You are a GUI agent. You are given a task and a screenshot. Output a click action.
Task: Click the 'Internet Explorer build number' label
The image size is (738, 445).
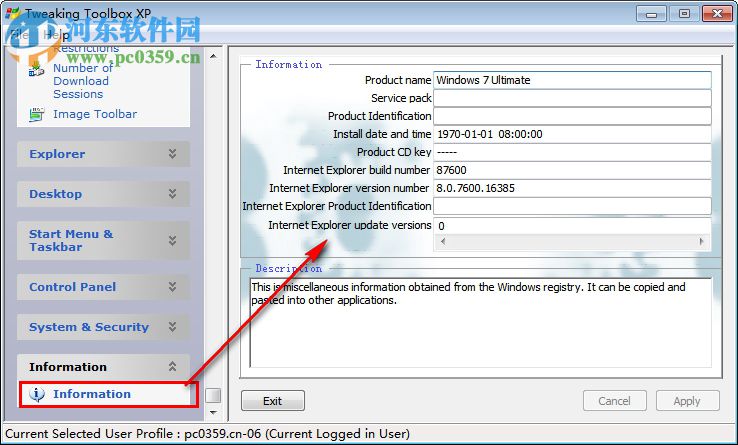(356, 170)
